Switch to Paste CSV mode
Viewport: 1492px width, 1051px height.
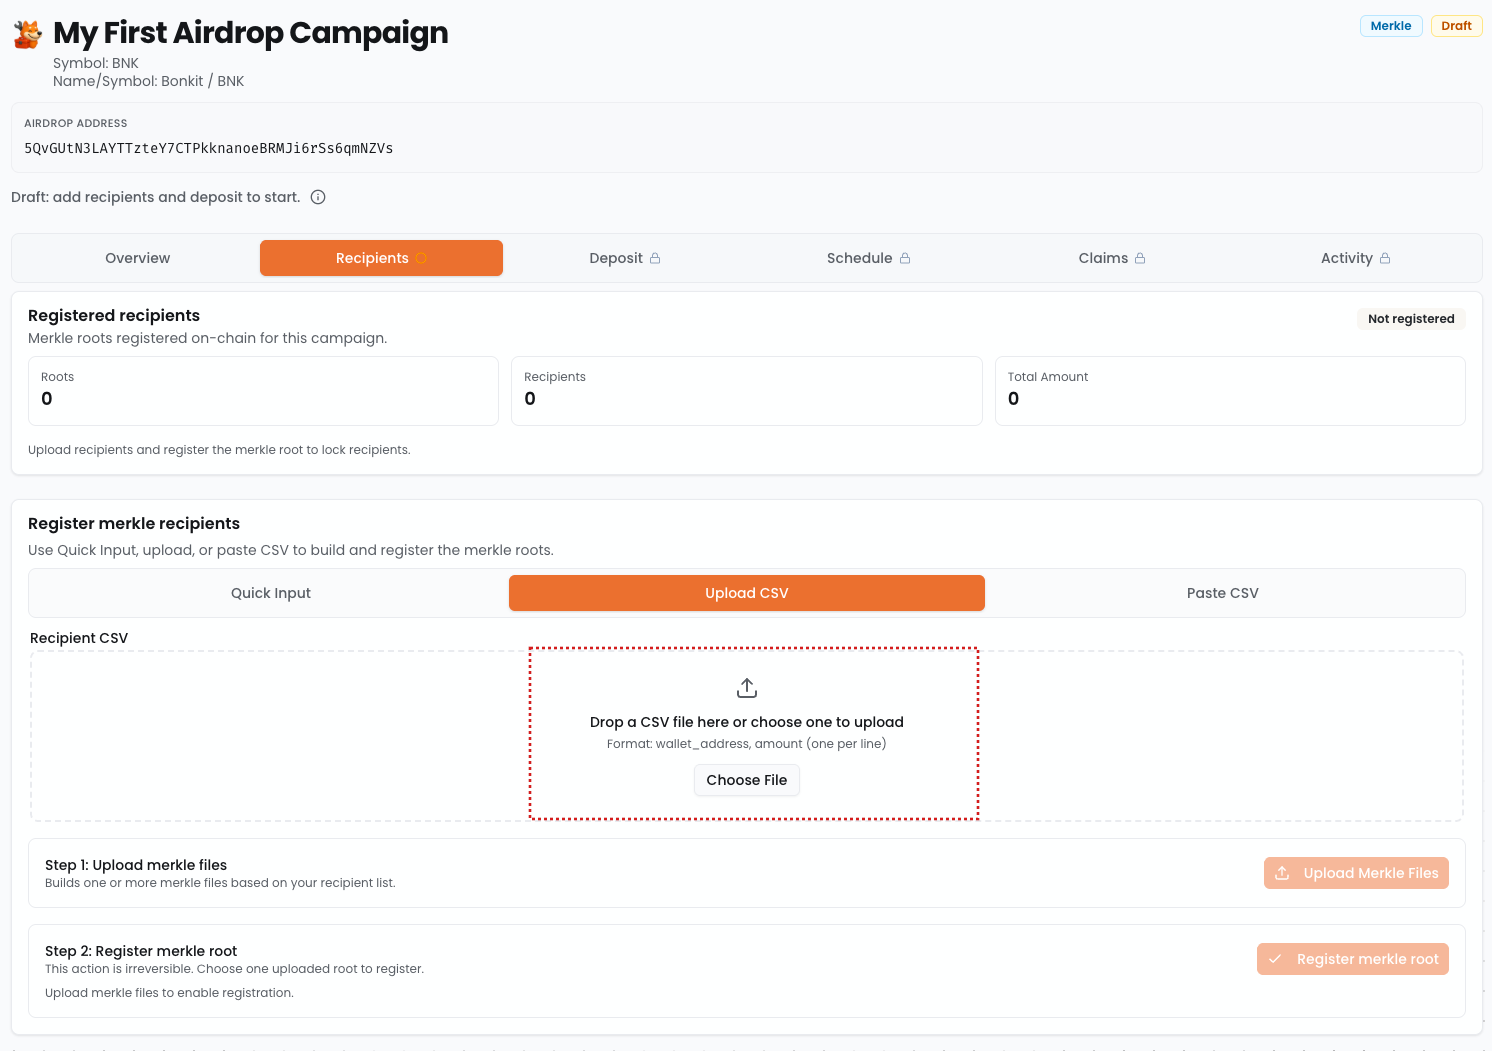point(1222,593)
